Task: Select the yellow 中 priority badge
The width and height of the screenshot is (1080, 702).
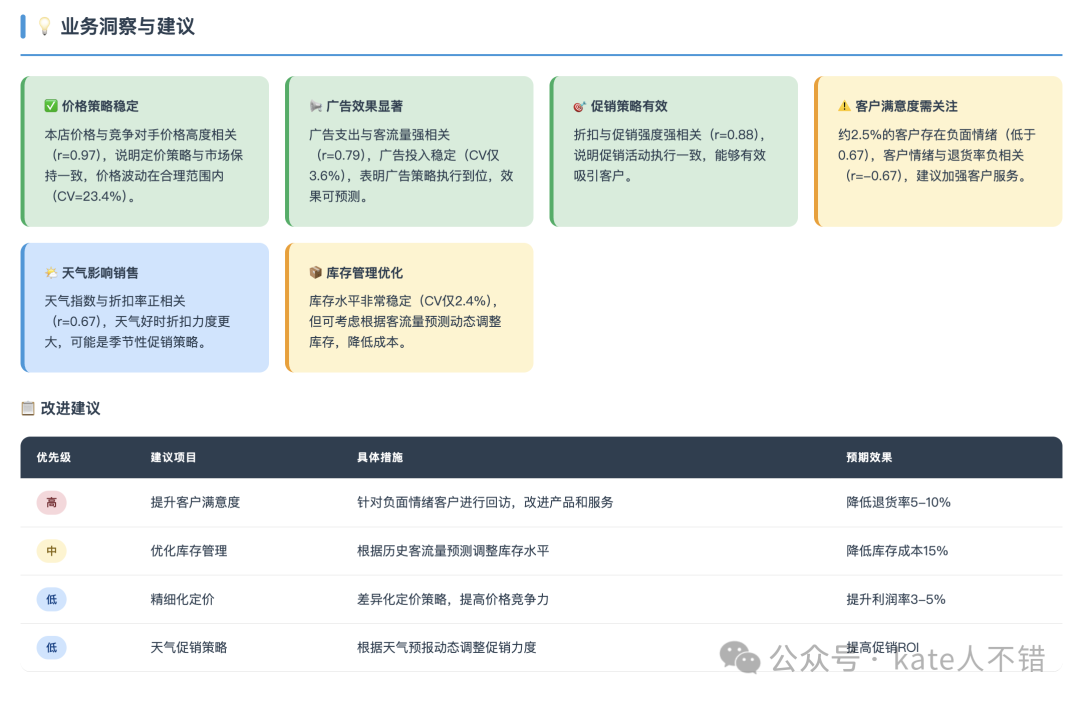Action: (x=51, y=551)
